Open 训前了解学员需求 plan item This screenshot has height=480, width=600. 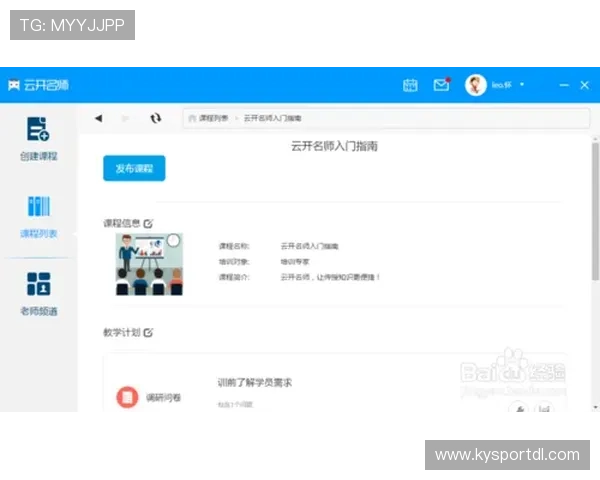point(254,382)
